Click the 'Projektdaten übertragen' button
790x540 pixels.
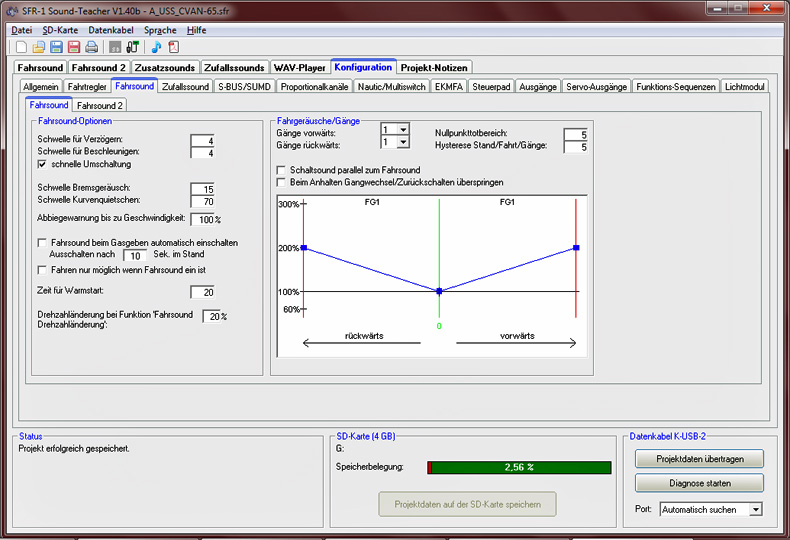699,459
